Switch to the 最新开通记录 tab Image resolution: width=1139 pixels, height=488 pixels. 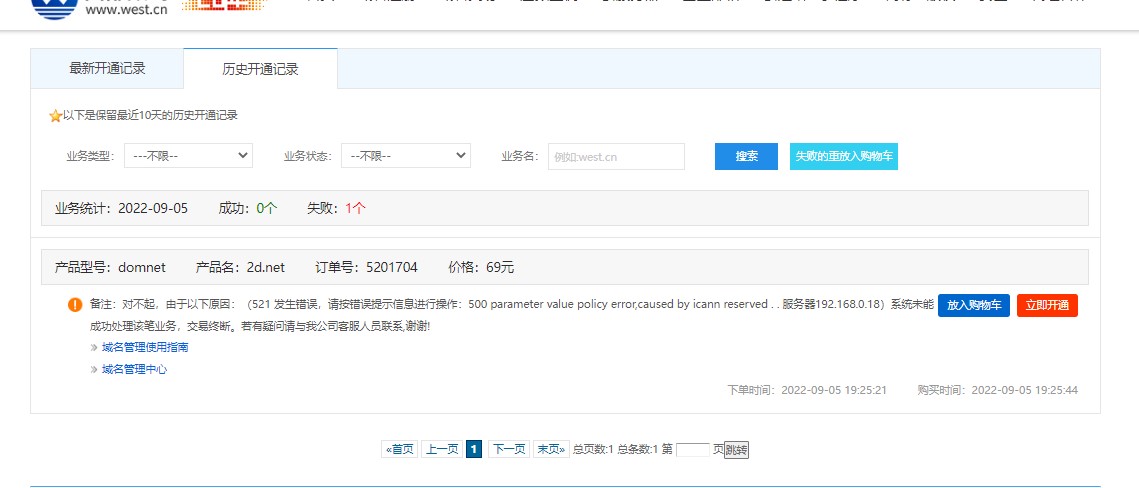coord(107,69)
